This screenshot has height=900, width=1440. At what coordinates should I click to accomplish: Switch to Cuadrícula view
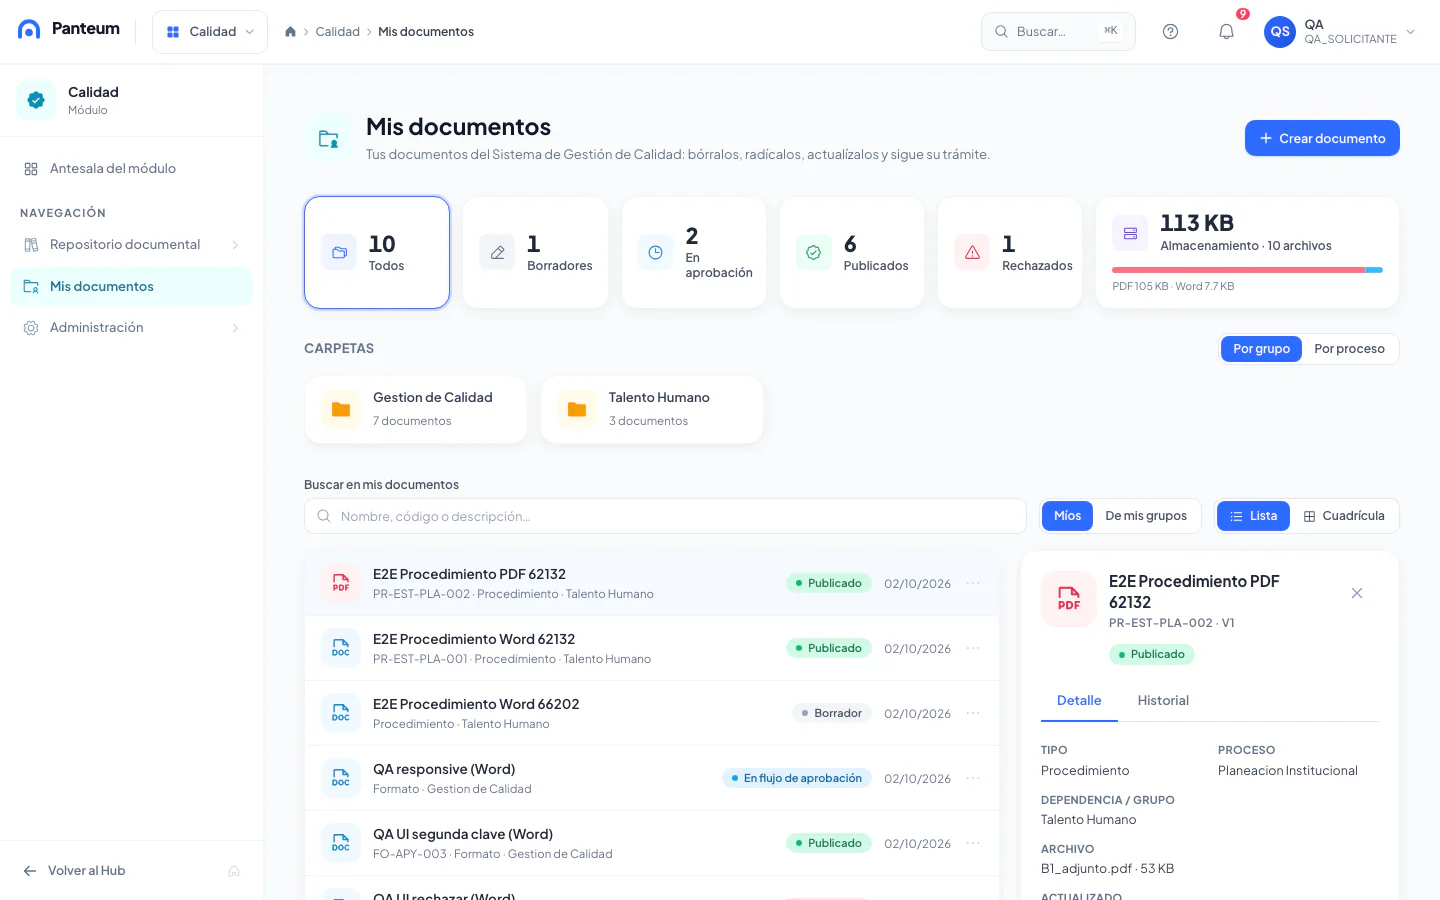tap(1344, 516)
